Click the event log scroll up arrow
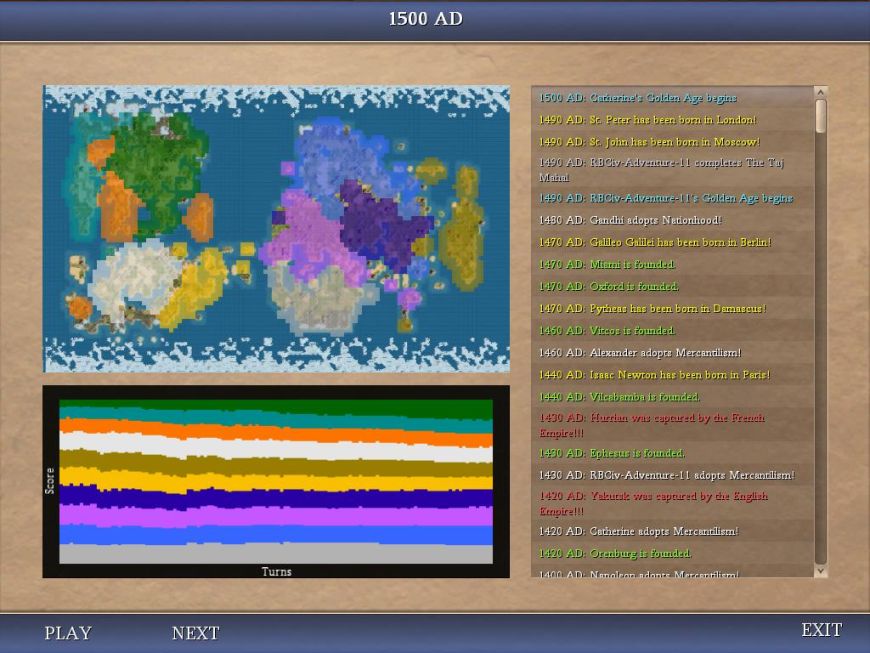 pos(821,92)
